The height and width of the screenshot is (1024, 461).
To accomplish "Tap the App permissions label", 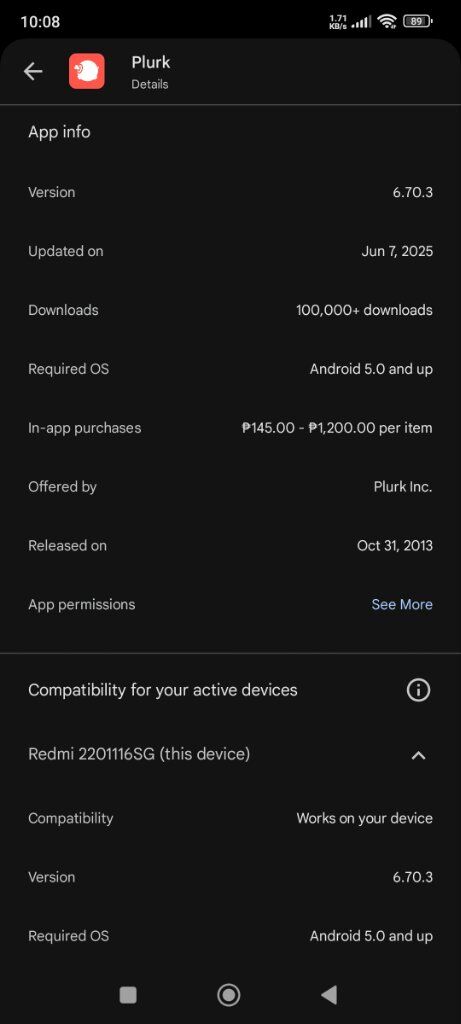I will tap(82, 604).
